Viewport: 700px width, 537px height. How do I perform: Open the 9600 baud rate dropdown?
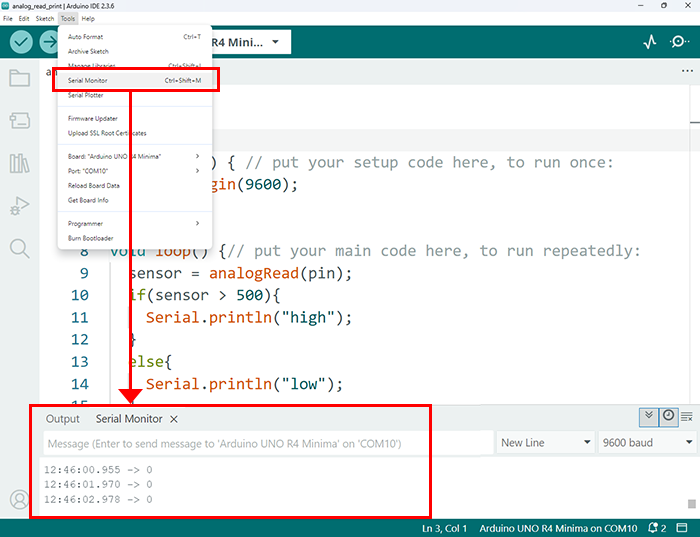coord(647,442)
